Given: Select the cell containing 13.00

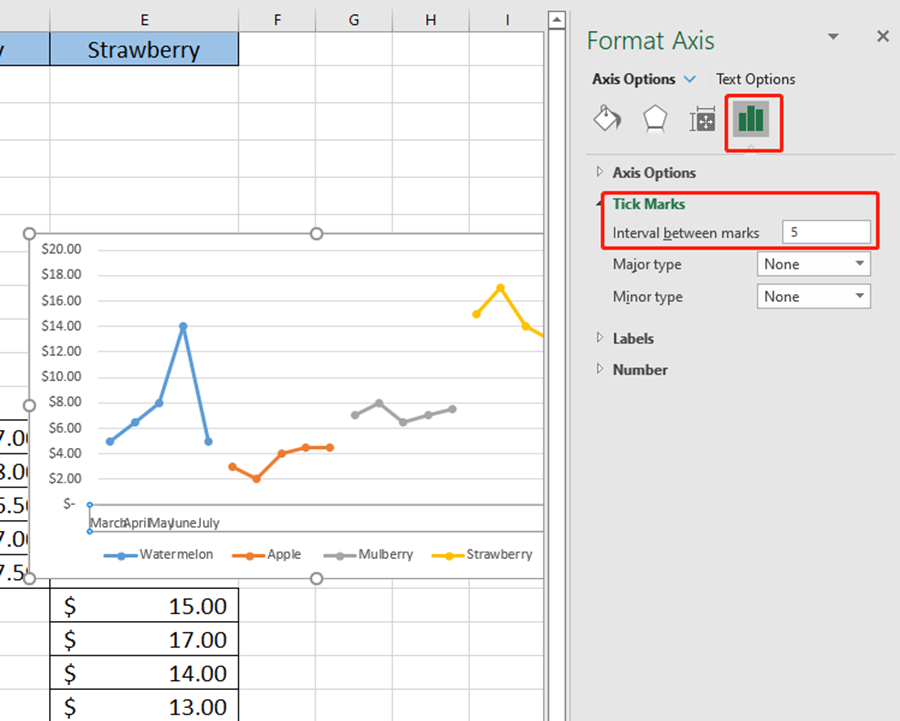Looking at the screenshot, I should [x=144, y=706].
